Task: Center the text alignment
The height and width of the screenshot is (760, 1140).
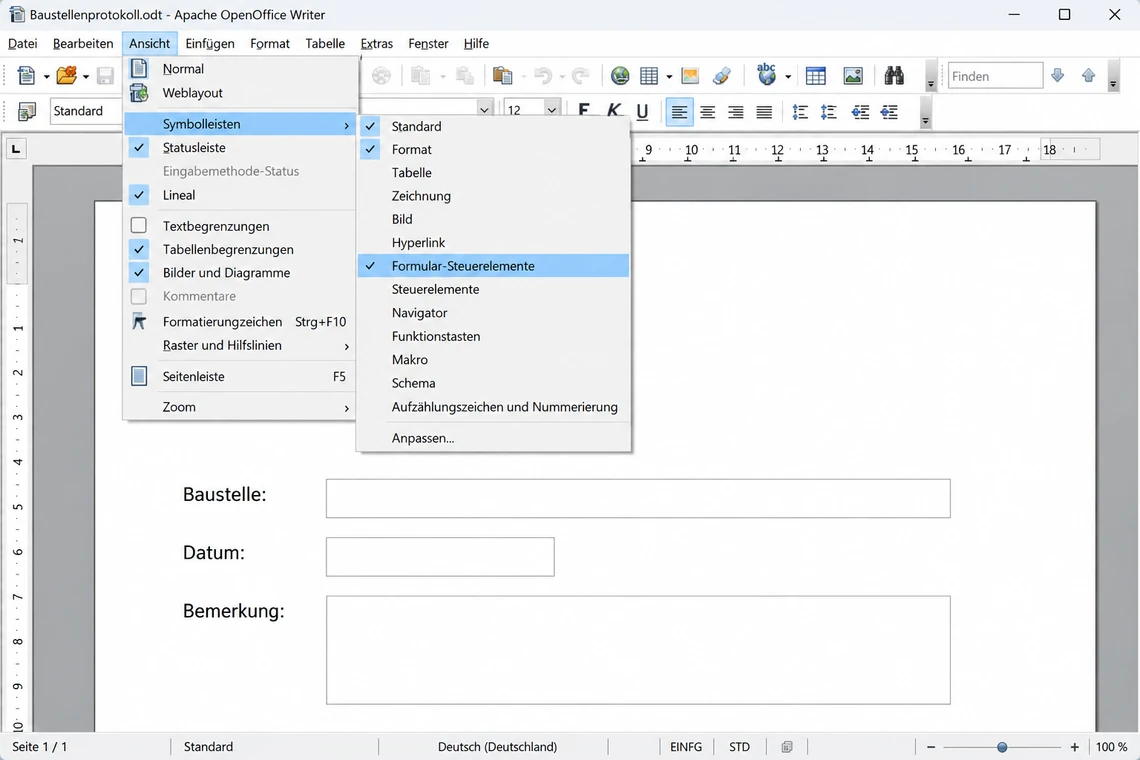Action: pyautogui.click(x=707, y=112)
